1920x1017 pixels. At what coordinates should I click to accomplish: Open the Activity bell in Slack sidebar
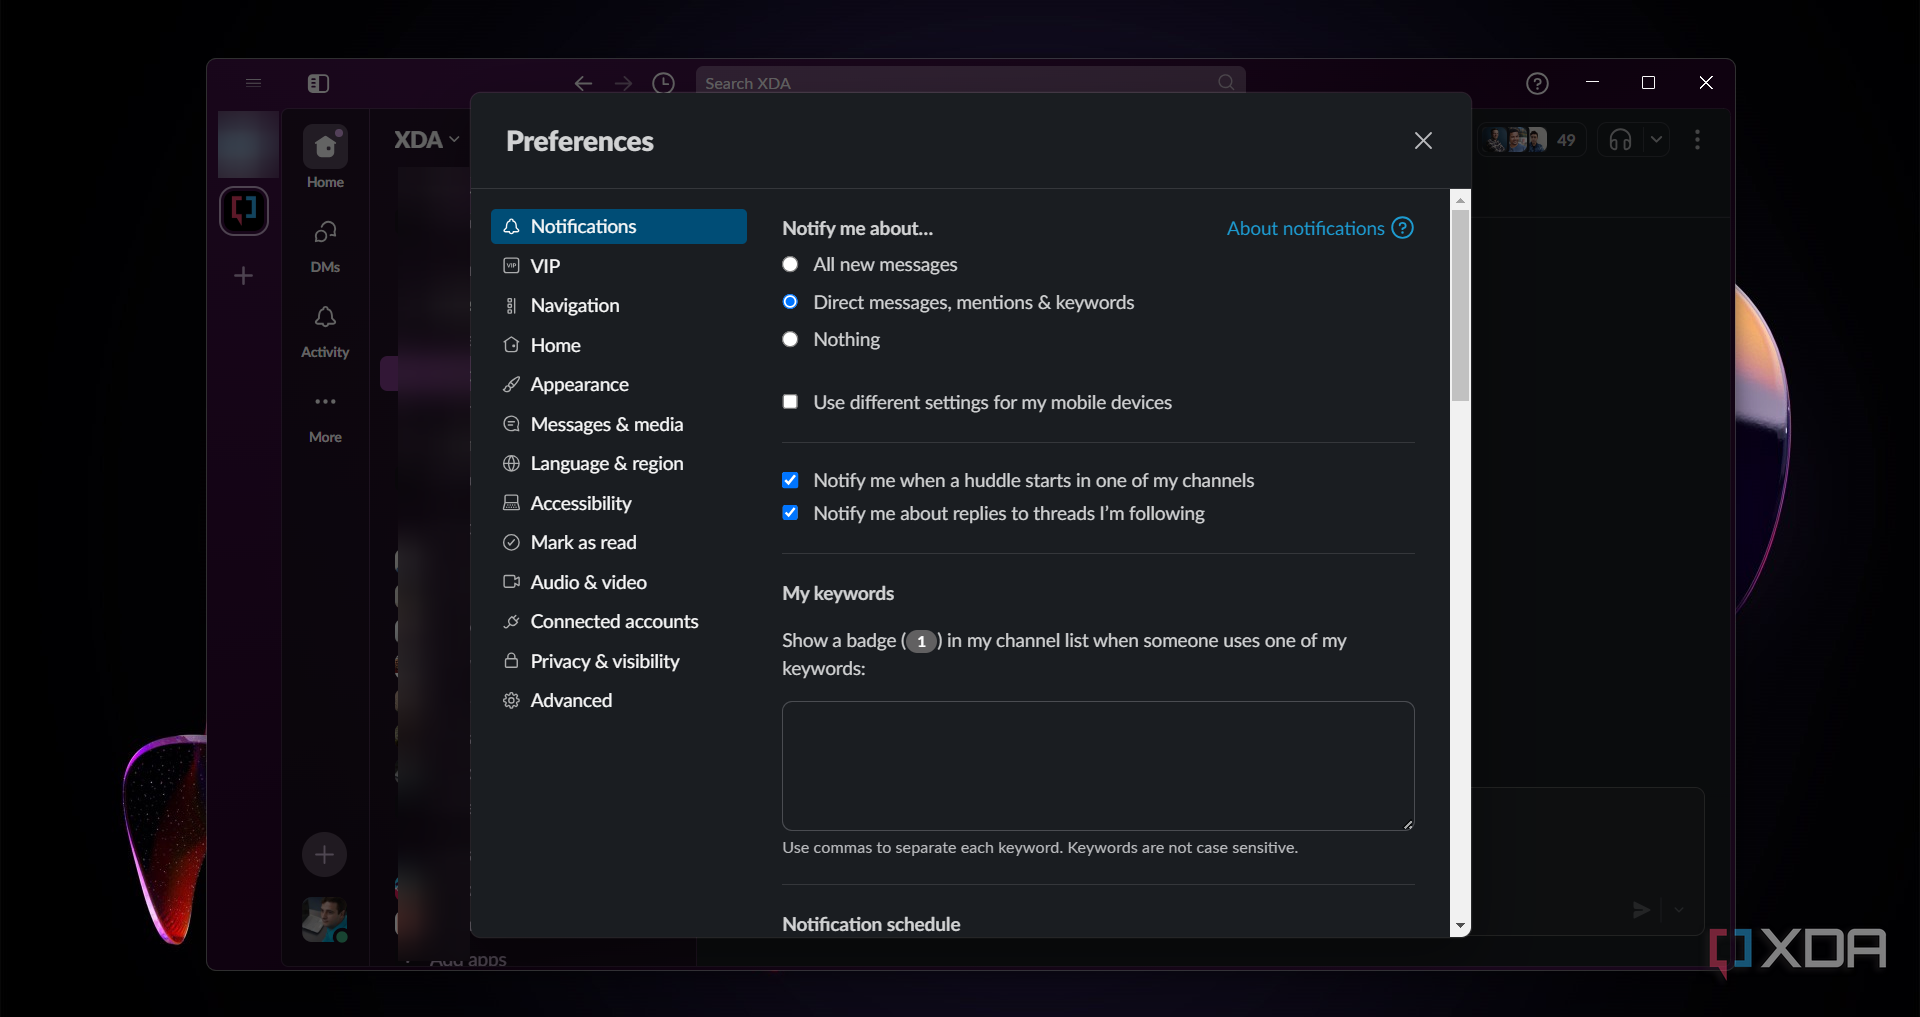325,331
